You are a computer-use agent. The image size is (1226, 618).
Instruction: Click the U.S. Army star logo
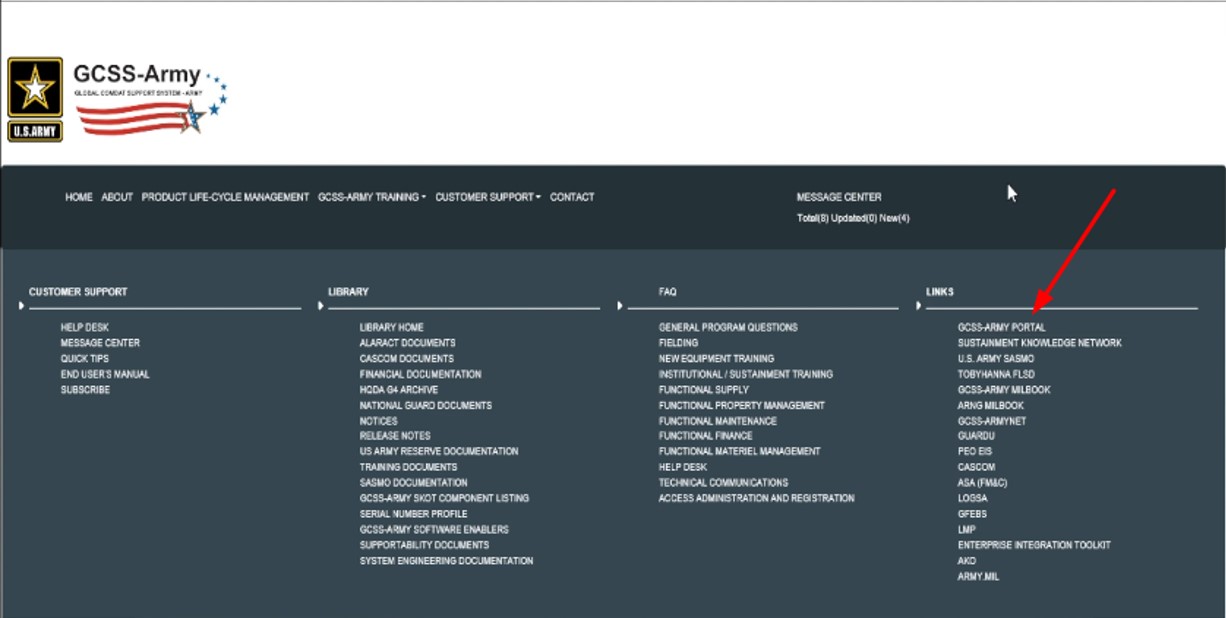click(35, 99)
